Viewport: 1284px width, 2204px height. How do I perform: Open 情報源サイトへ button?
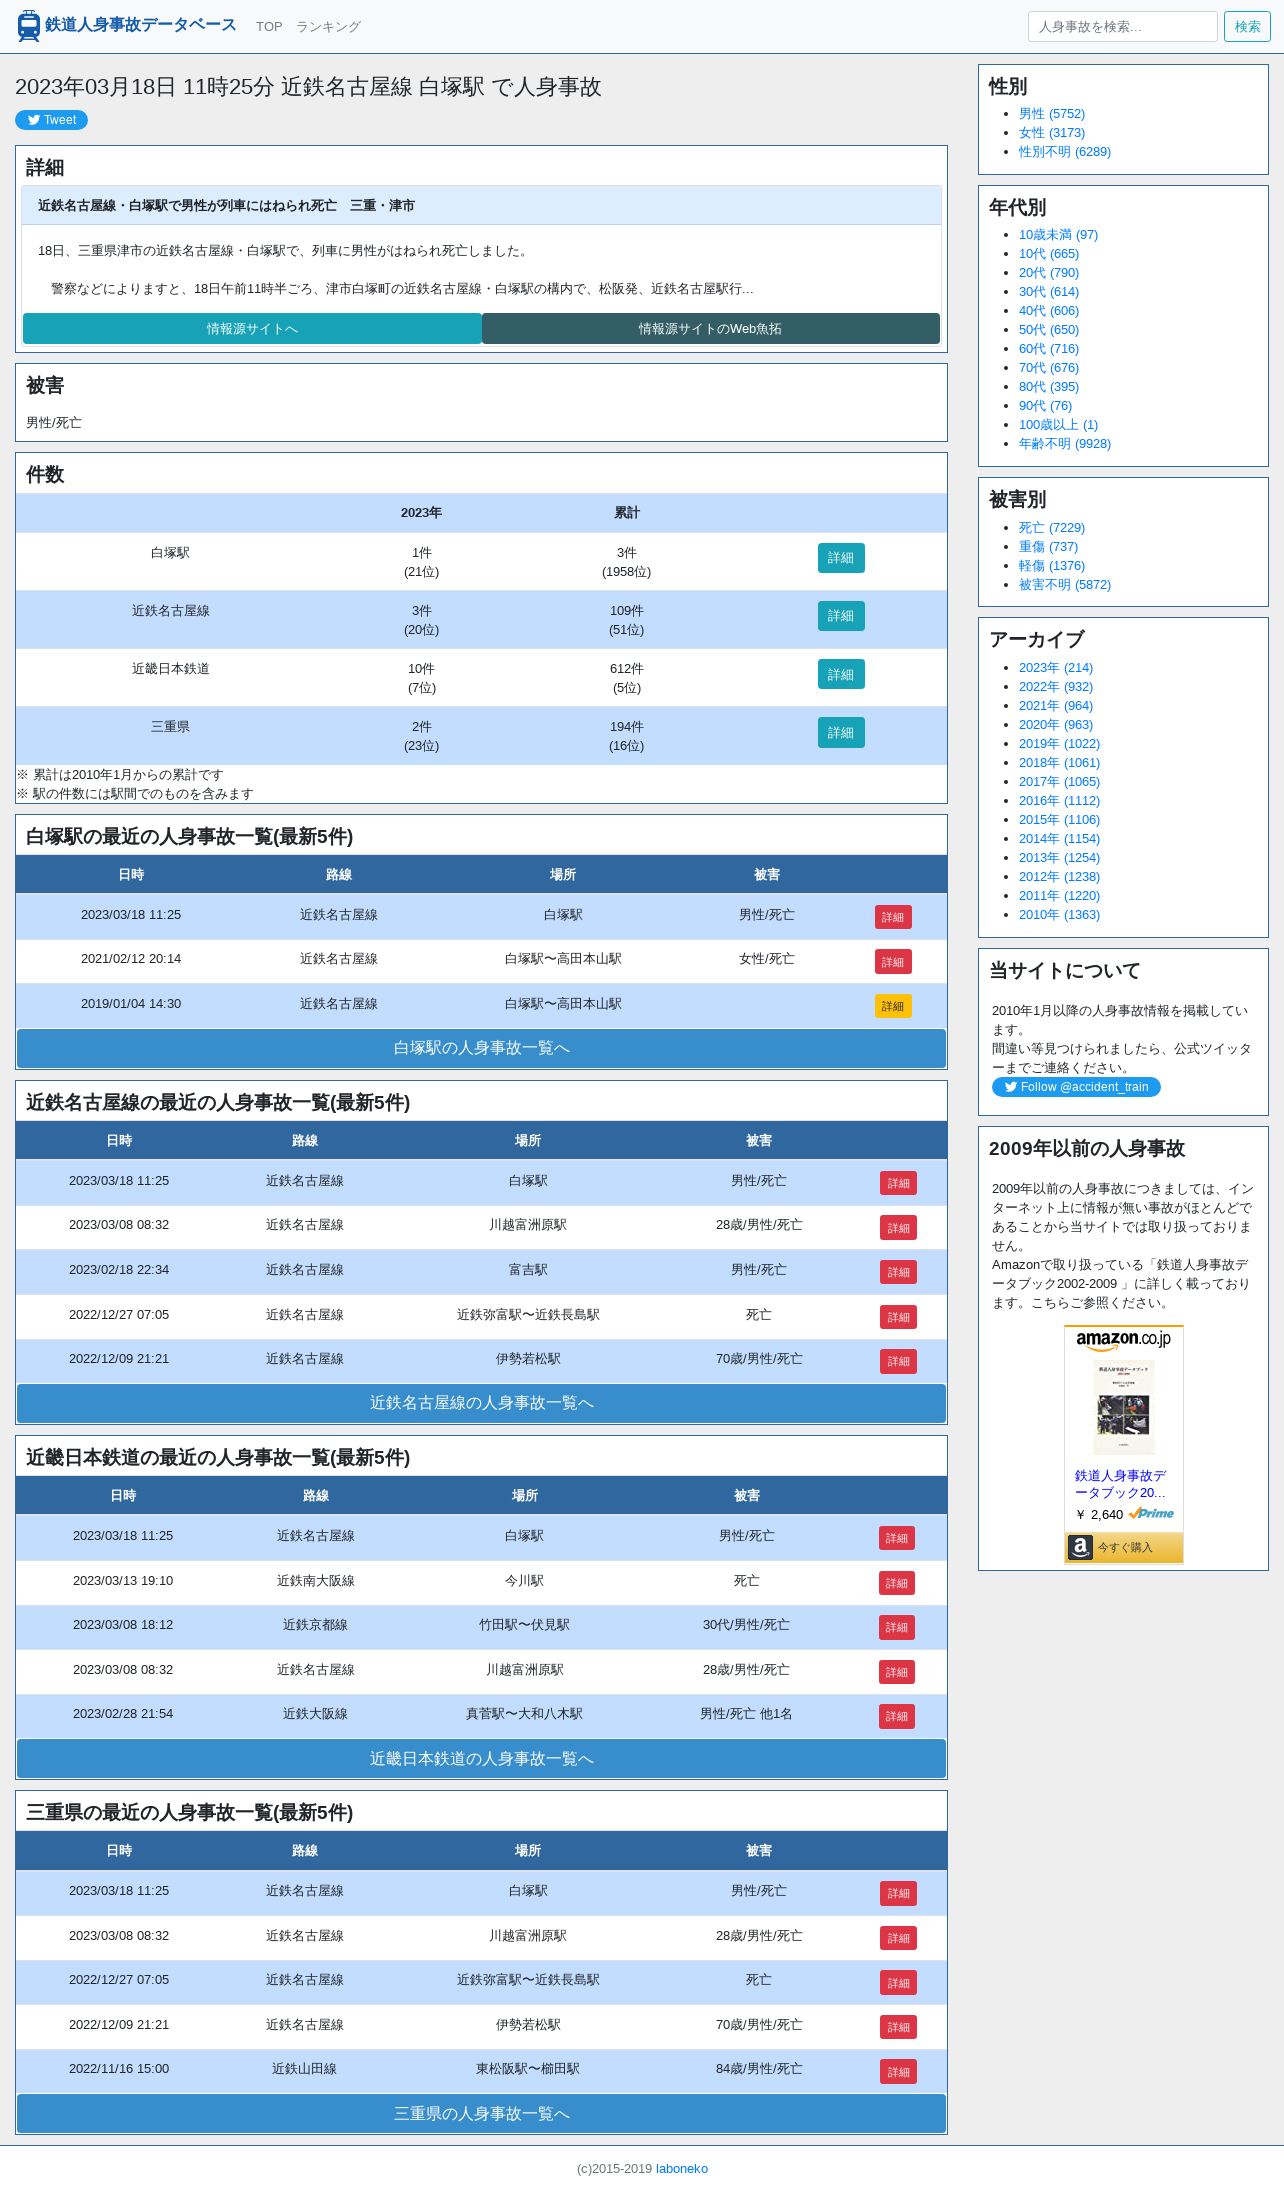[252, 329]
